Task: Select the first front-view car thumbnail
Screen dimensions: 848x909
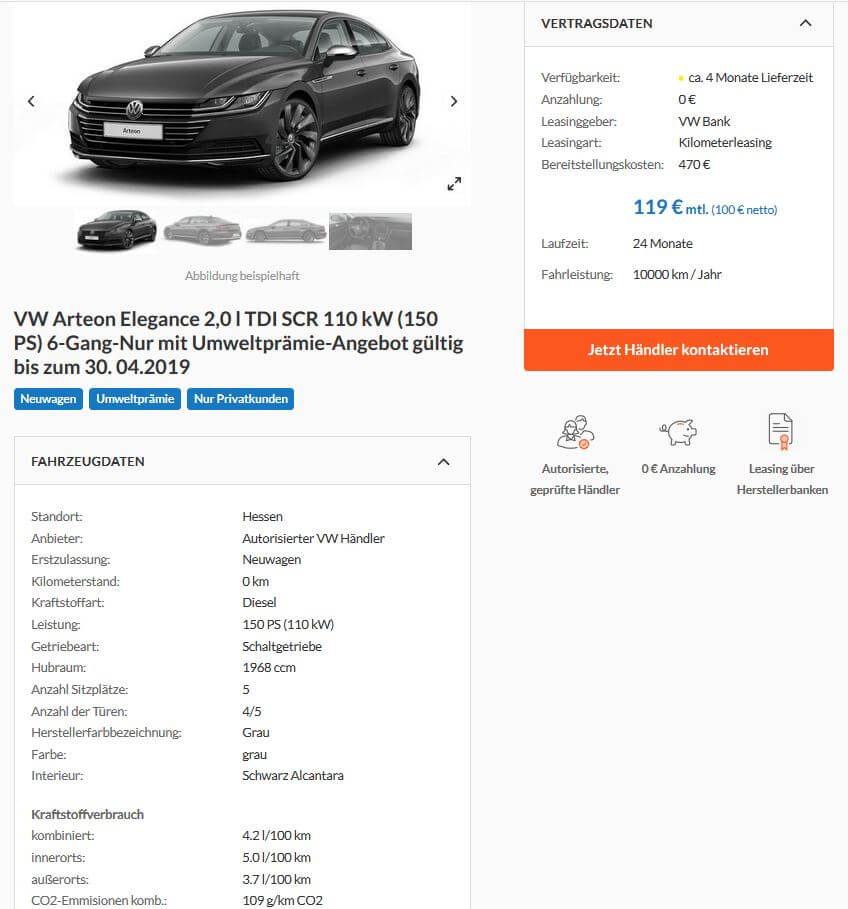Action: [117, 230]
